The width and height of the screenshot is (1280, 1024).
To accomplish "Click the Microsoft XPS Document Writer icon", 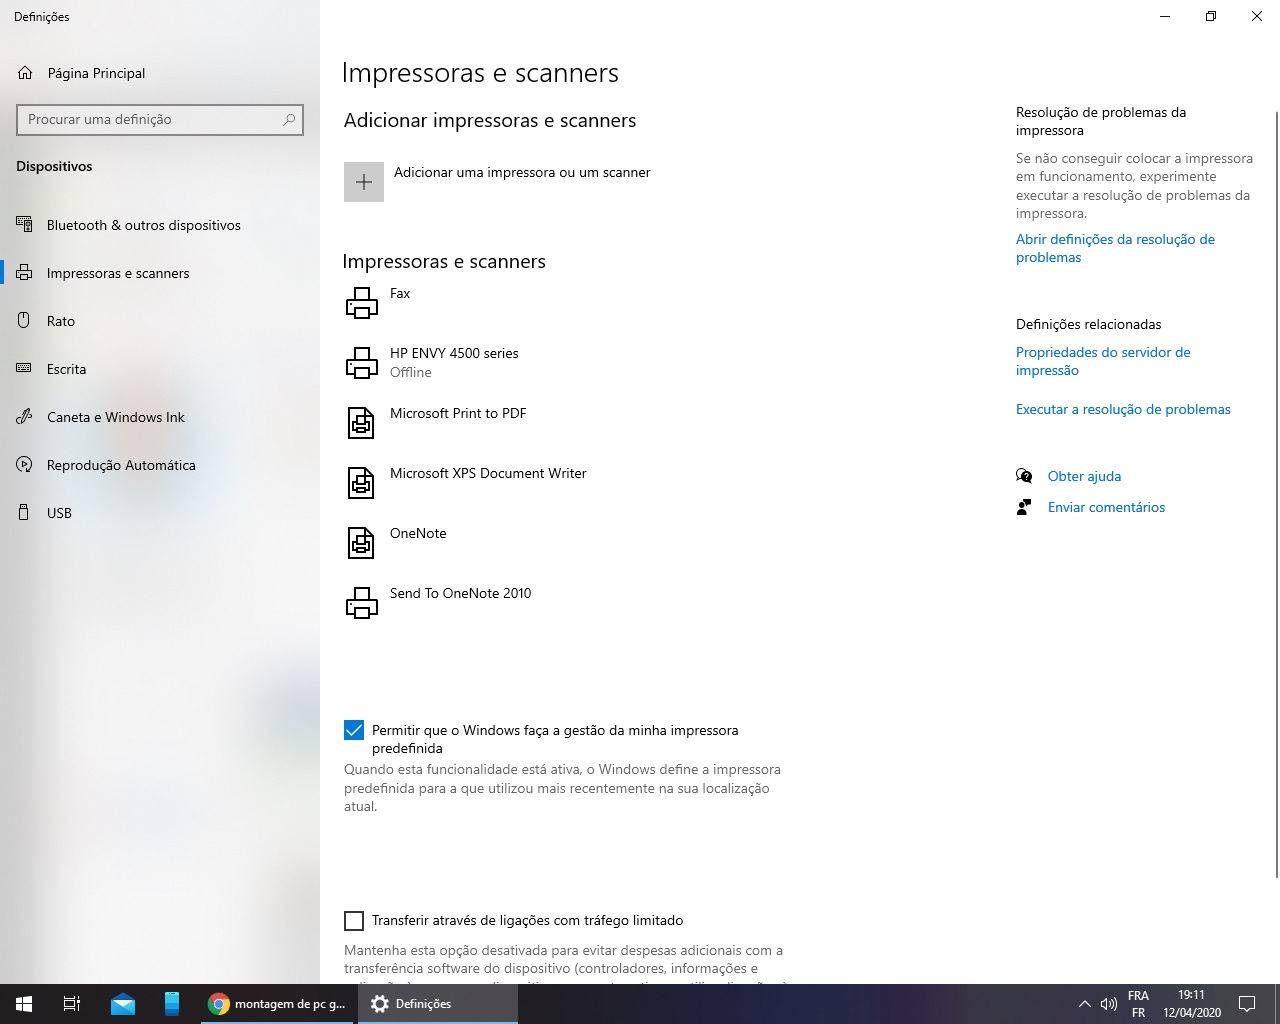I will coord(361,482).
